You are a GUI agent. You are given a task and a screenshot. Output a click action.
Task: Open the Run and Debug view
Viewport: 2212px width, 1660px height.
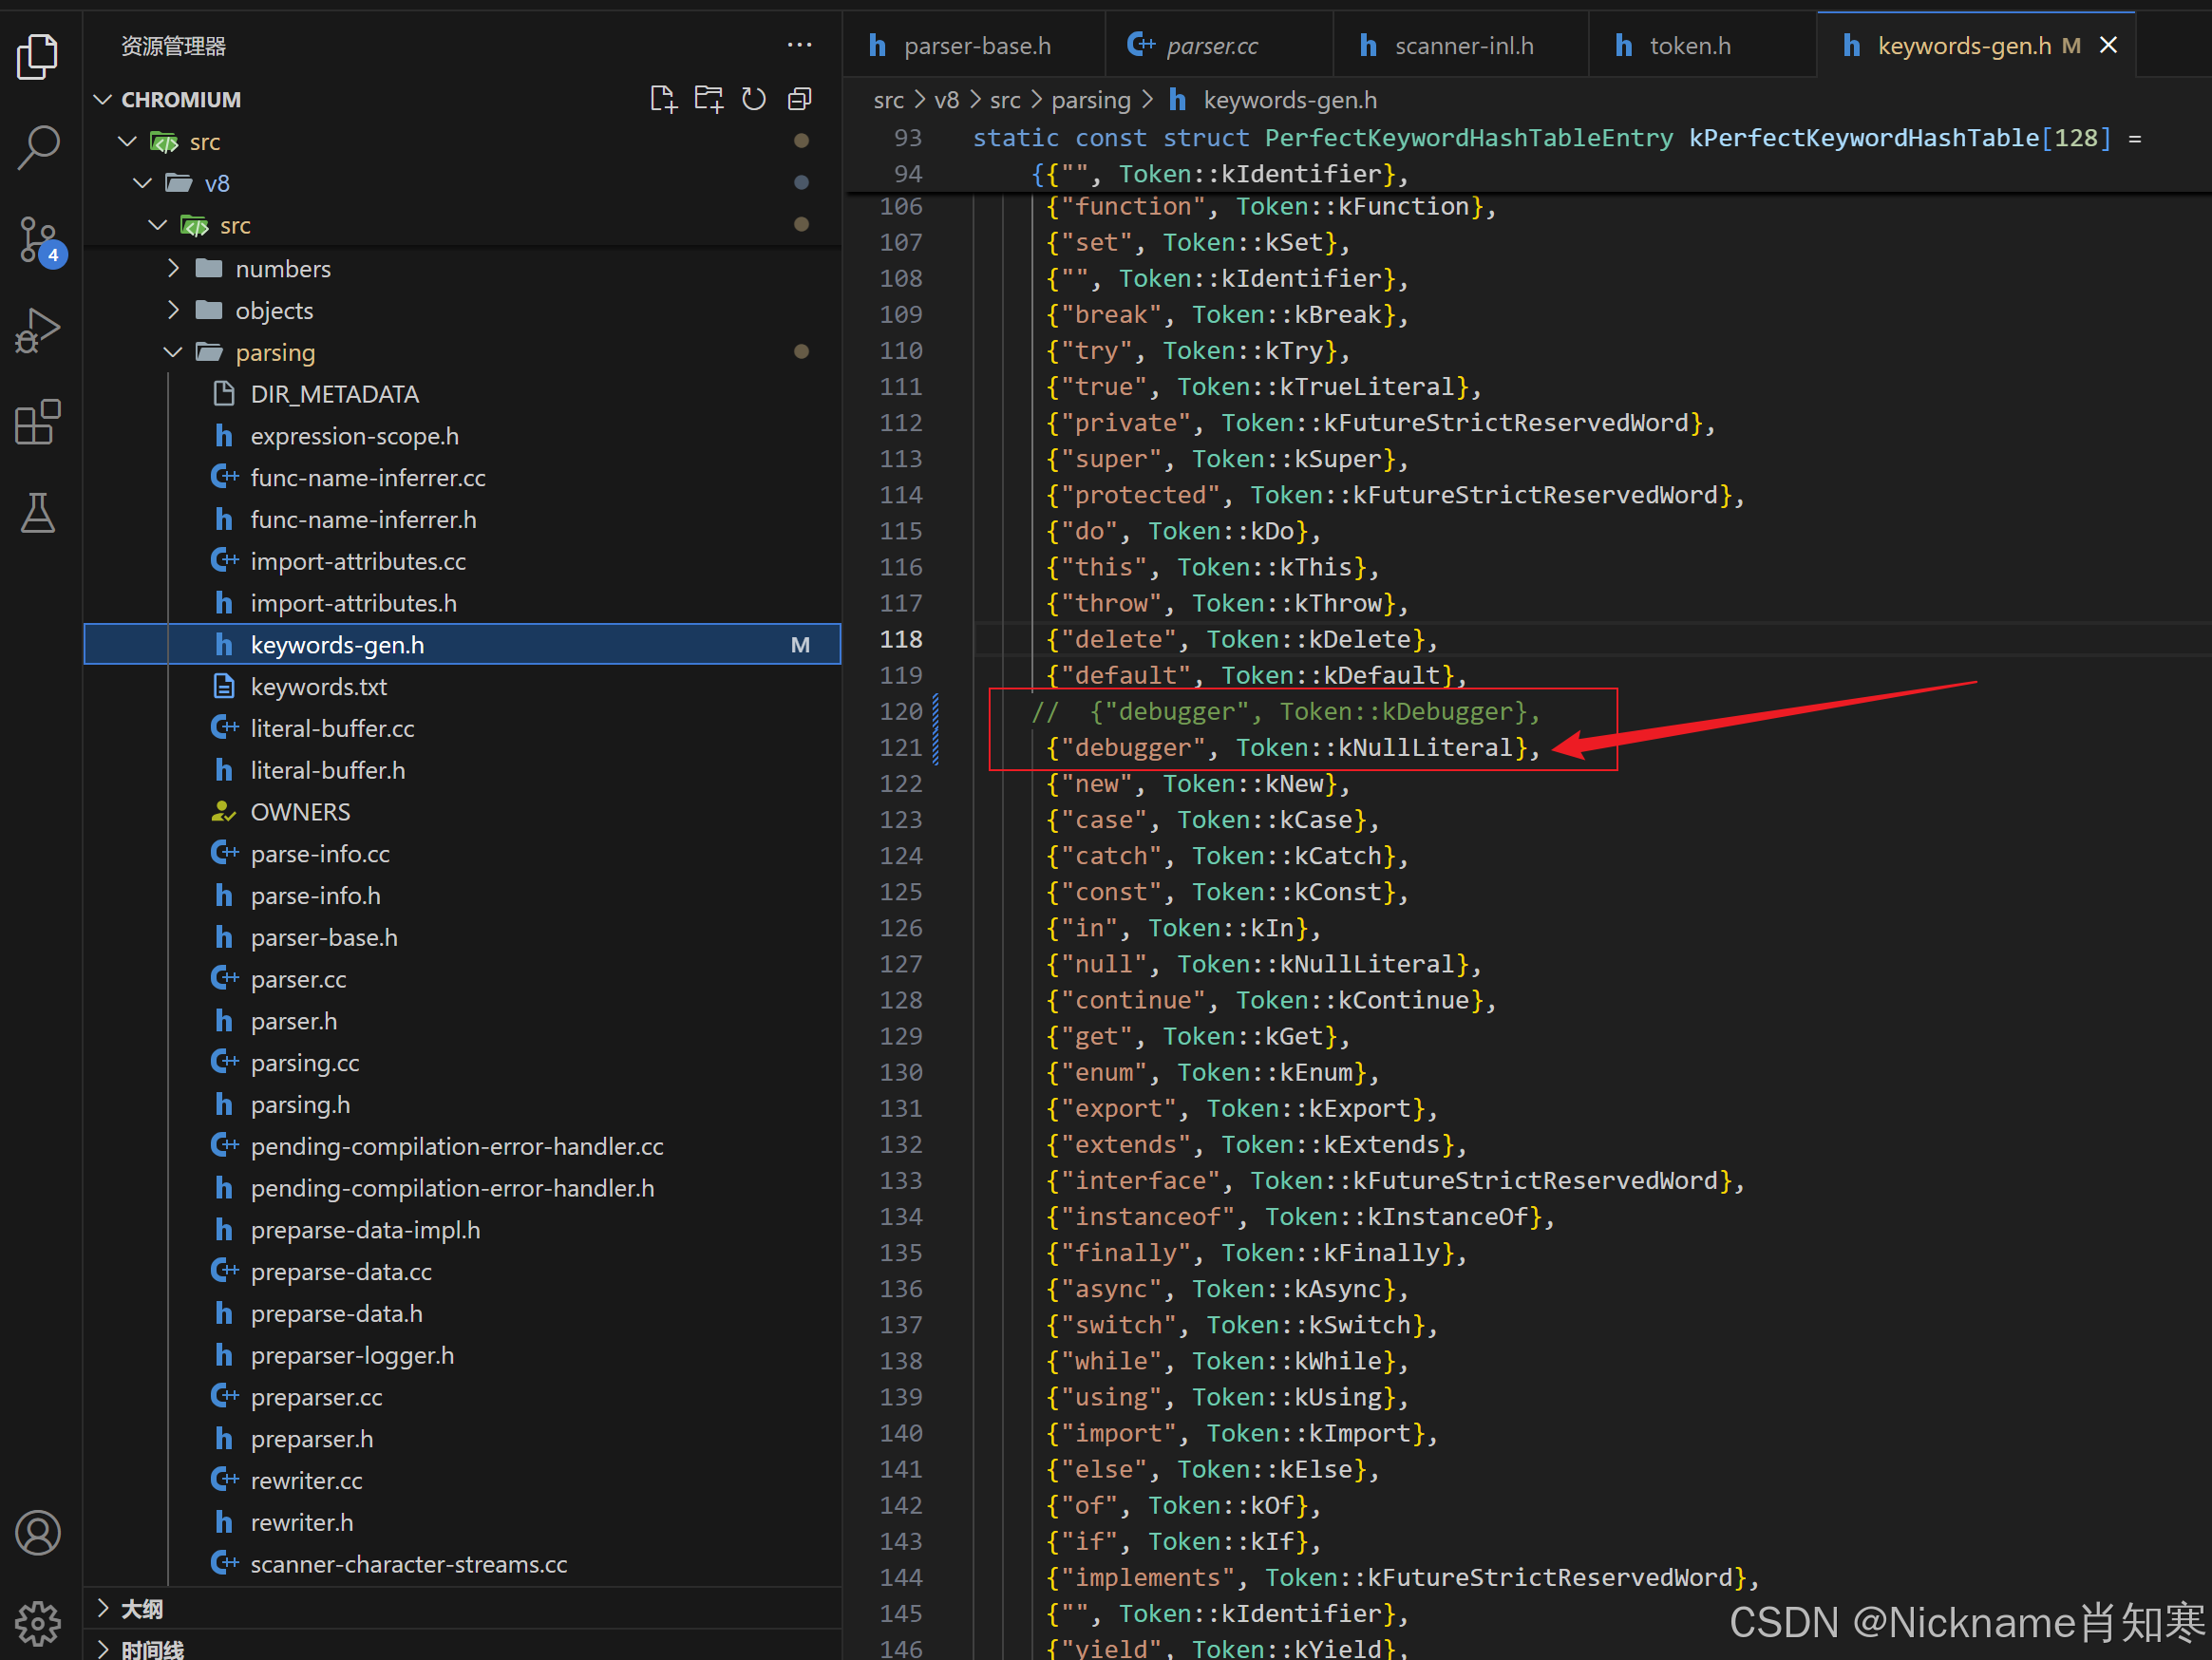[39, 330]
